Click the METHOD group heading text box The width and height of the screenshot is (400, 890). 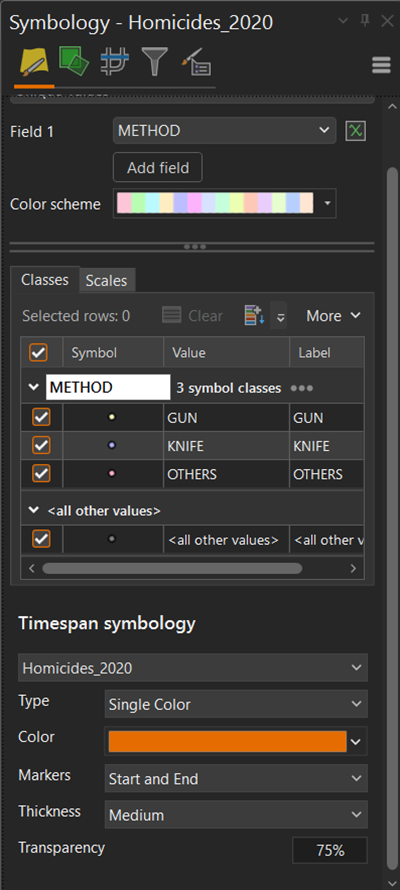pos(108,388)
